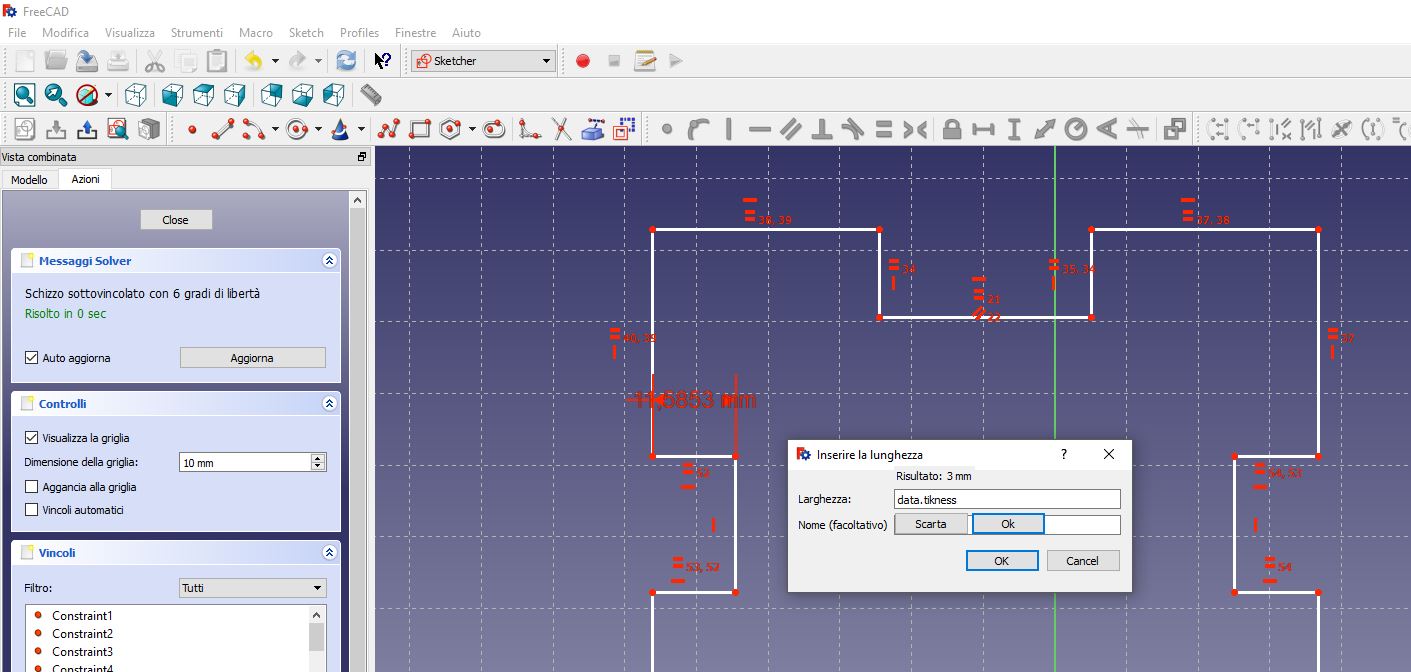The image size is (1411, 672).
Task: Click the Close button in task panel
Action: click(175, 220)
